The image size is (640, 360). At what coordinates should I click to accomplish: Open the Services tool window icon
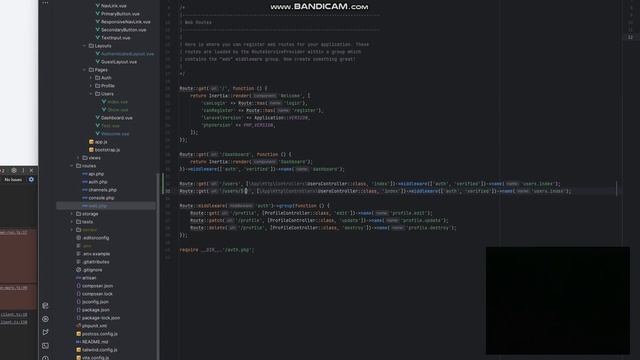pyautogui.click(x=45, y=319)
